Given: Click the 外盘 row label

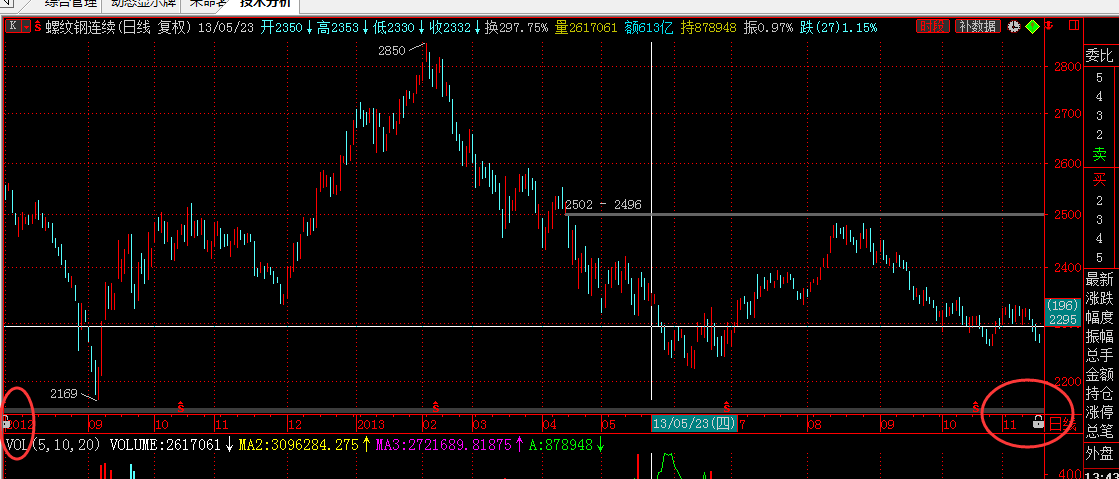Looking at the screenshot, I should click(1100, 453).
